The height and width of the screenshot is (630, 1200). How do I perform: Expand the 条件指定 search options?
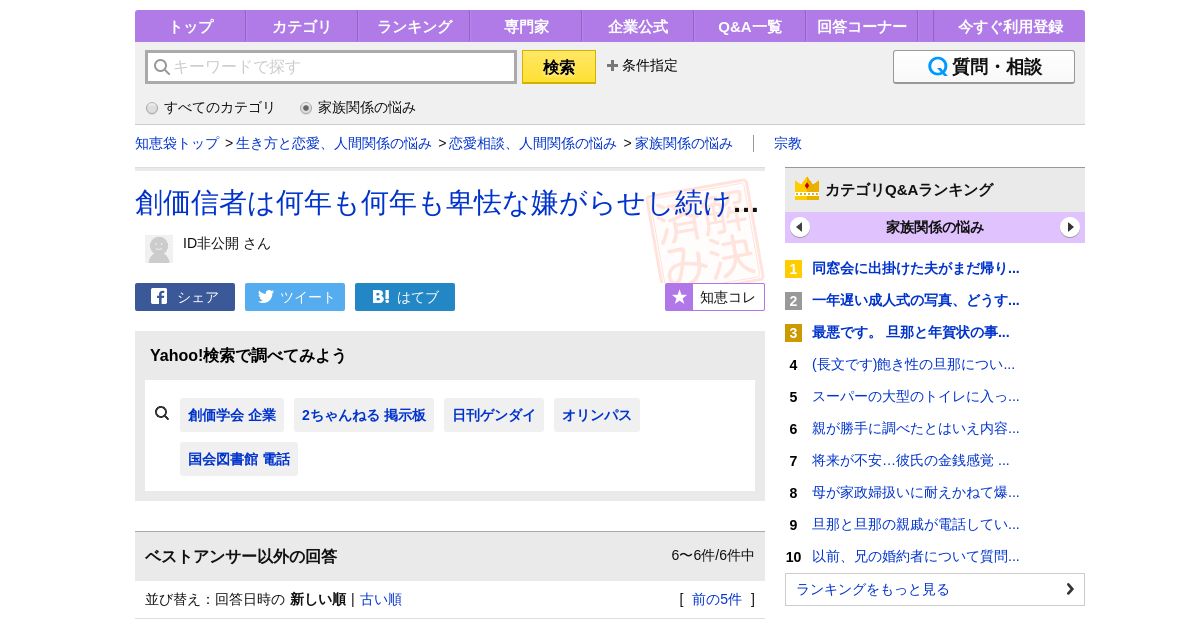[x=642, y=66]
